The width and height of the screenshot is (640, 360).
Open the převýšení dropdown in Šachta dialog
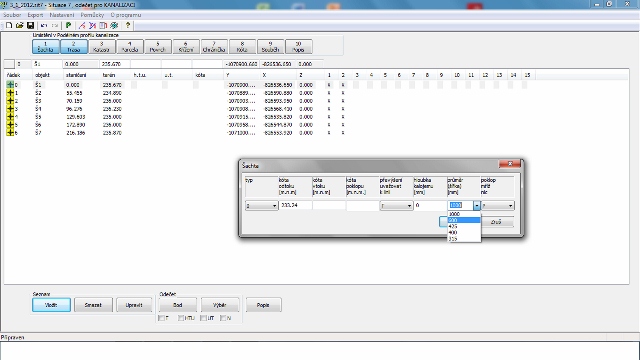click(x=396, y=206)
